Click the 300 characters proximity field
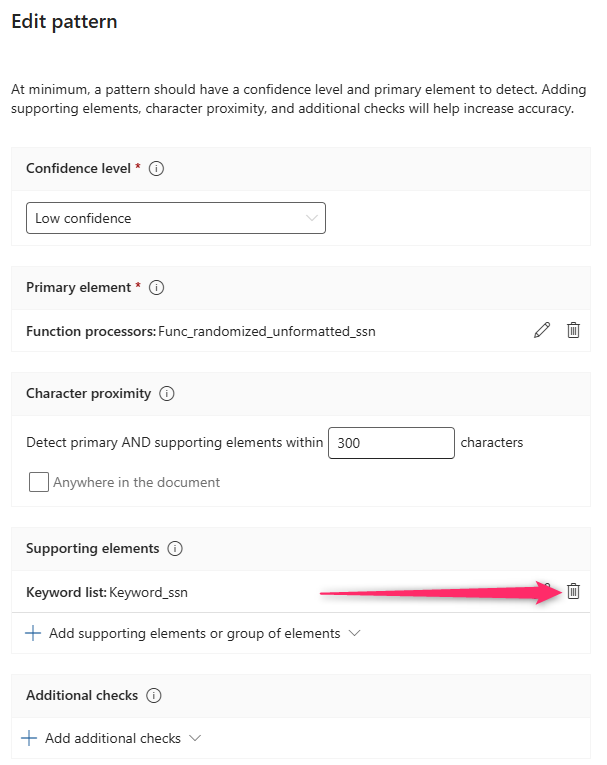The width and height of the screenshot is (607, 765). point(391,442)
